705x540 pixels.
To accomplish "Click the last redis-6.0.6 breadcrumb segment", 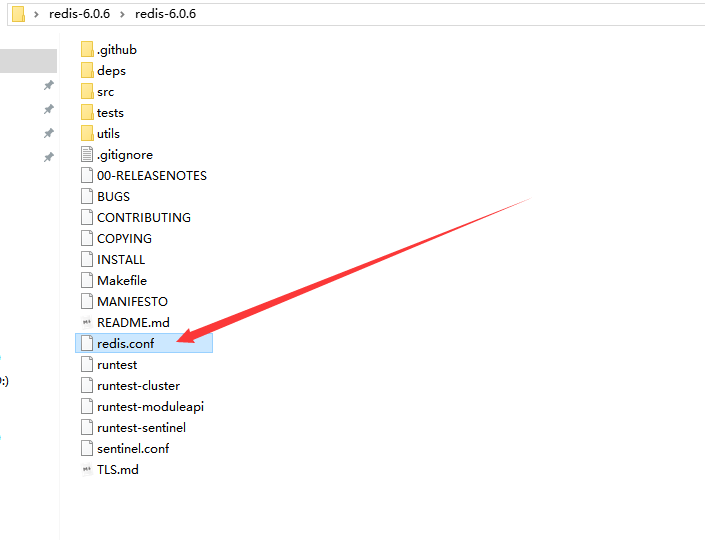I will (x=165, y=14).
